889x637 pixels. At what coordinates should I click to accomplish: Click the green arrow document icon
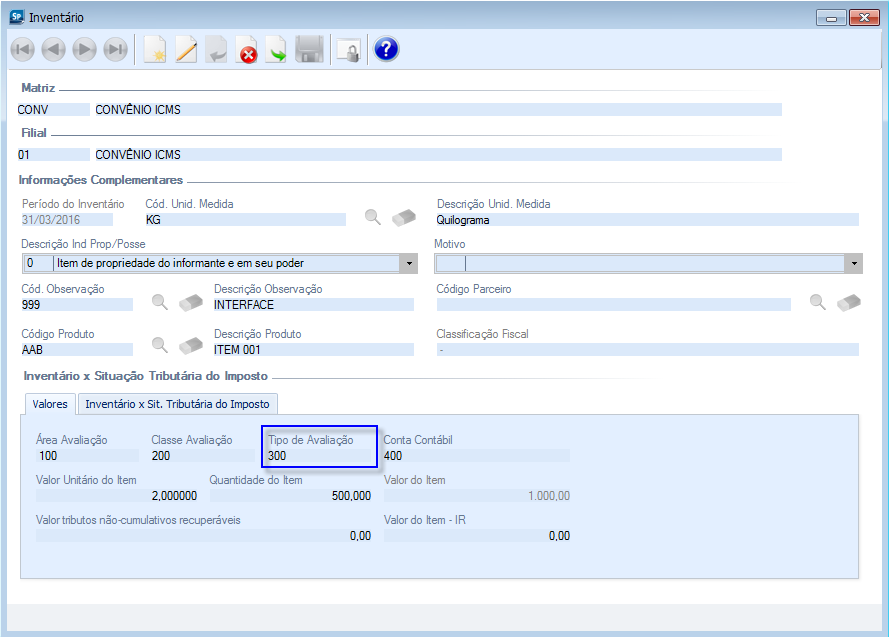coord(277,50)
